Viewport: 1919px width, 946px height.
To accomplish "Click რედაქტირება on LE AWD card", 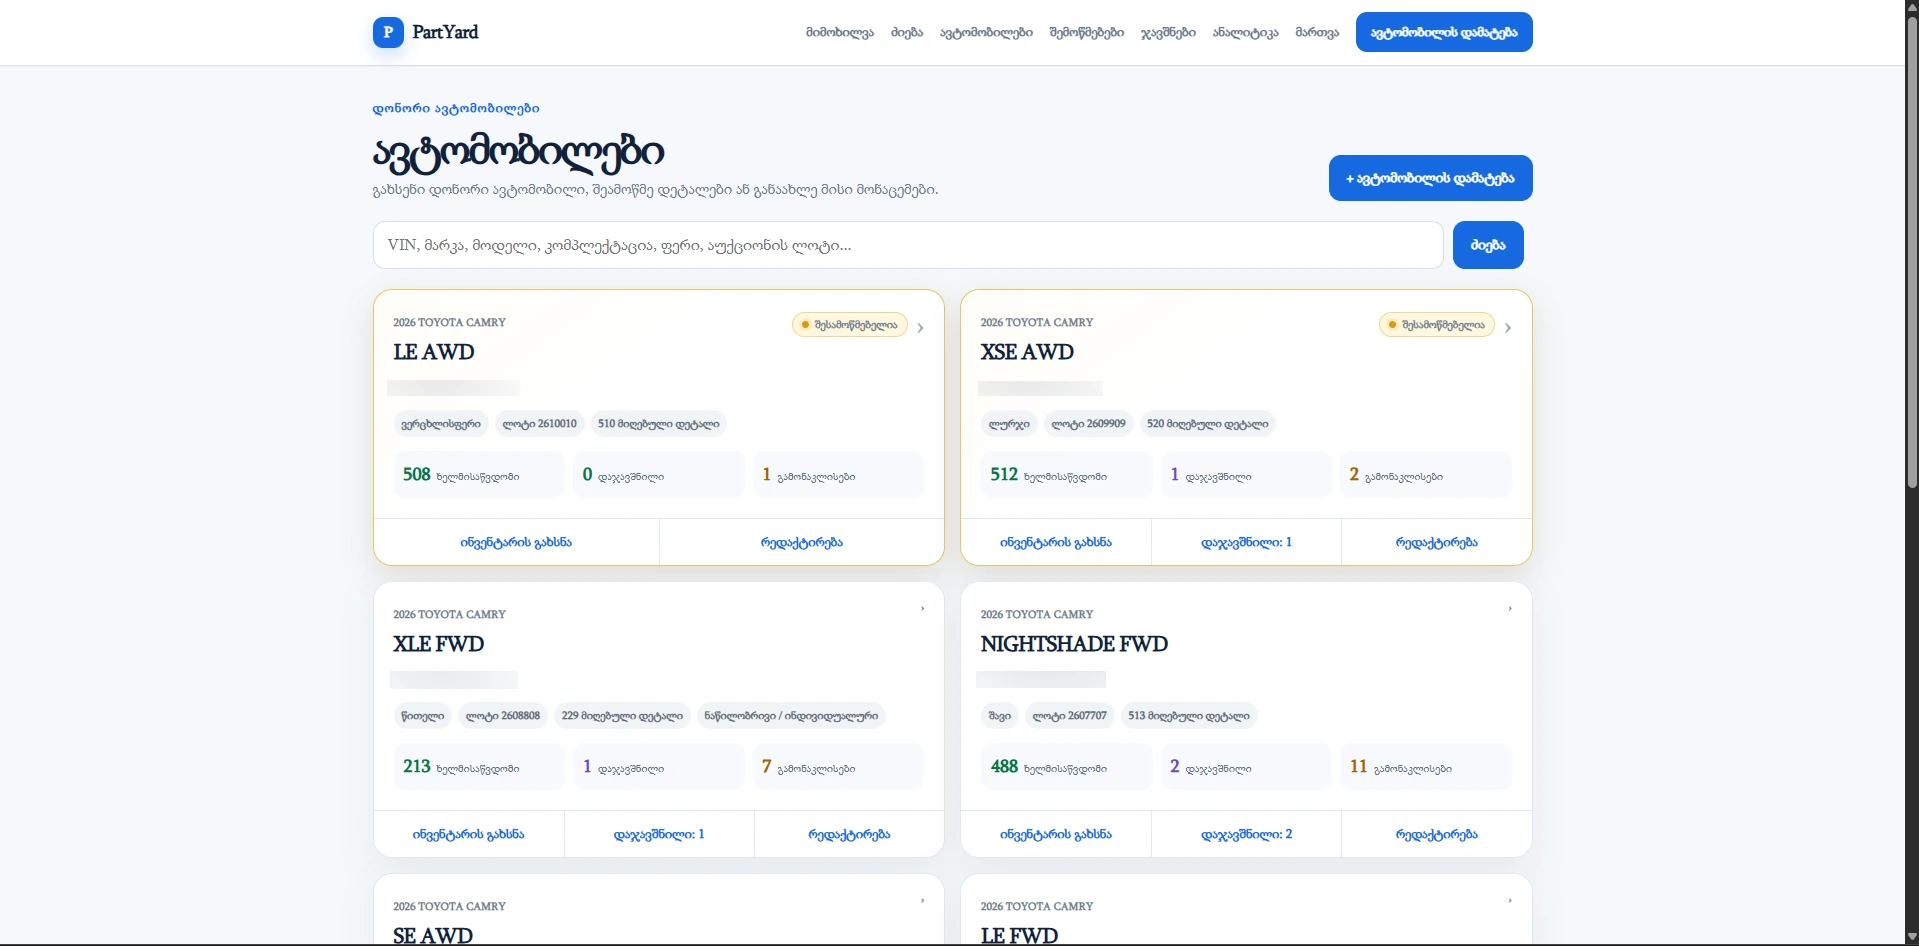I will pos(802,542).
